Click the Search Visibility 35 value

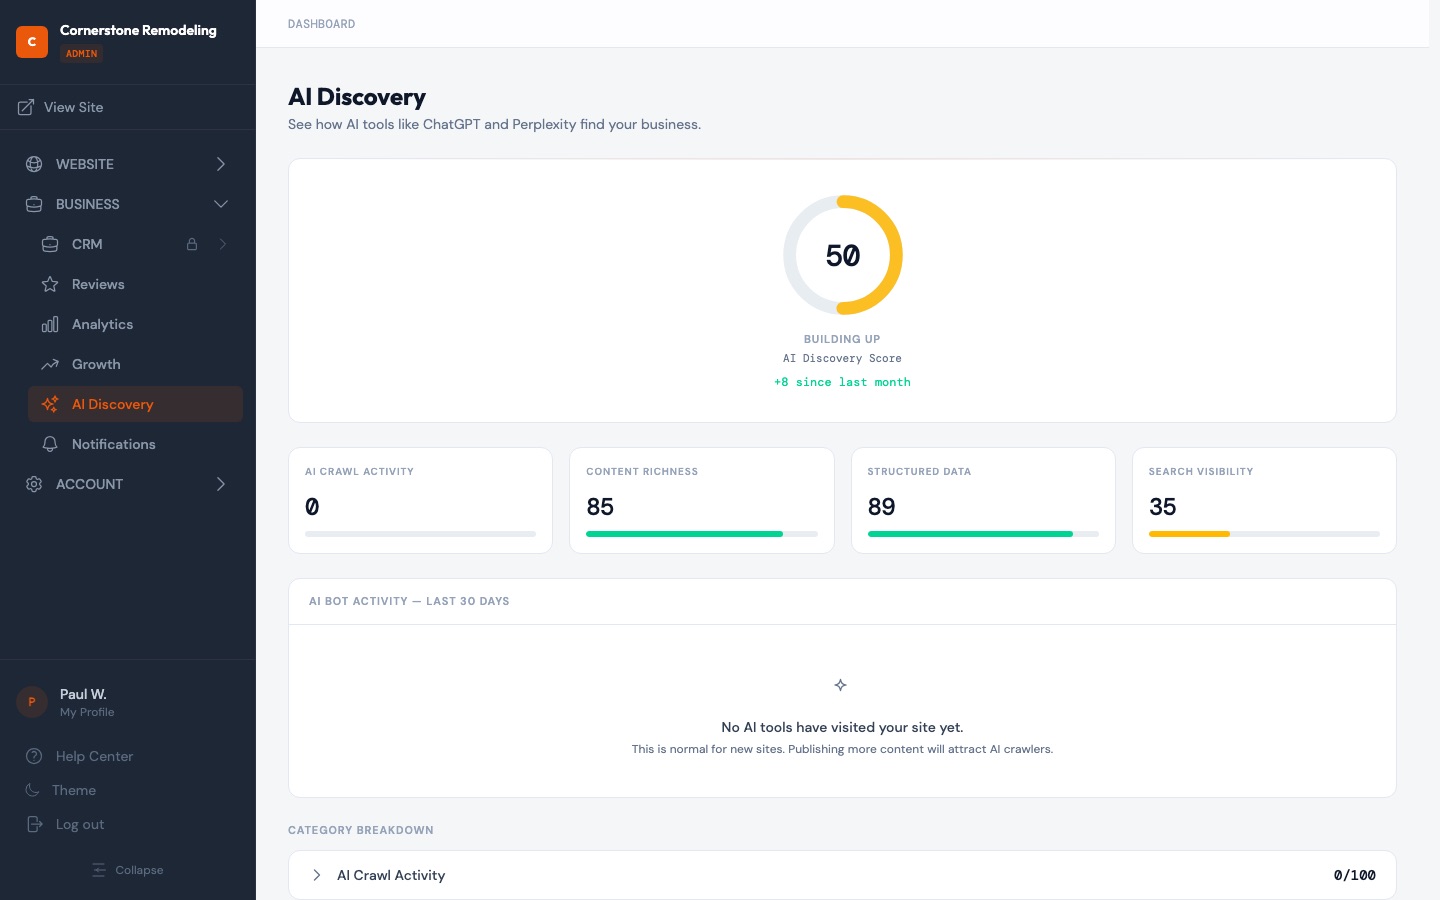point(1163,507)
